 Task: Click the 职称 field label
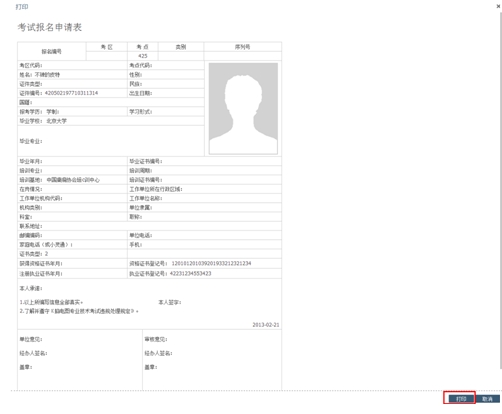tap(136, 217)
